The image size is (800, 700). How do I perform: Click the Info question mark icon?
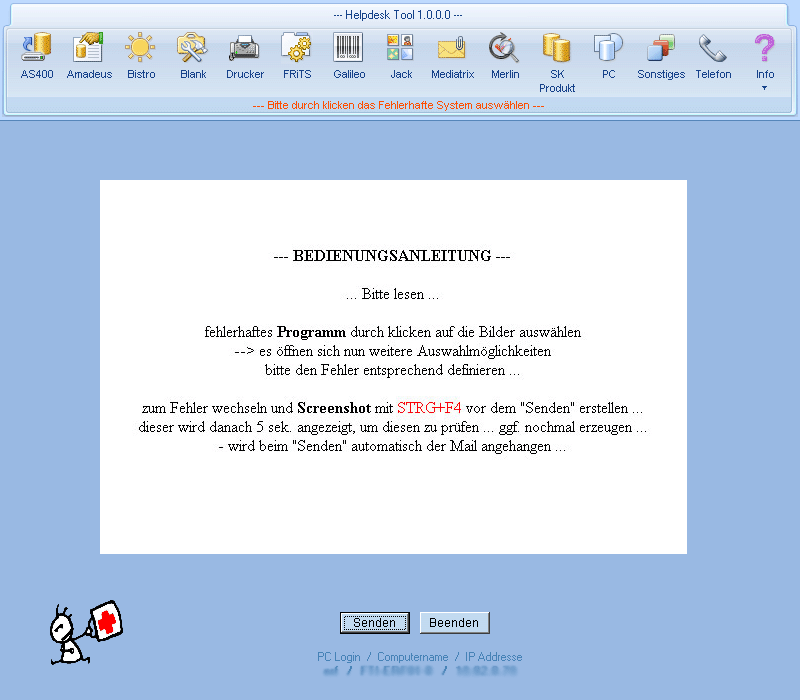point(765,48)
